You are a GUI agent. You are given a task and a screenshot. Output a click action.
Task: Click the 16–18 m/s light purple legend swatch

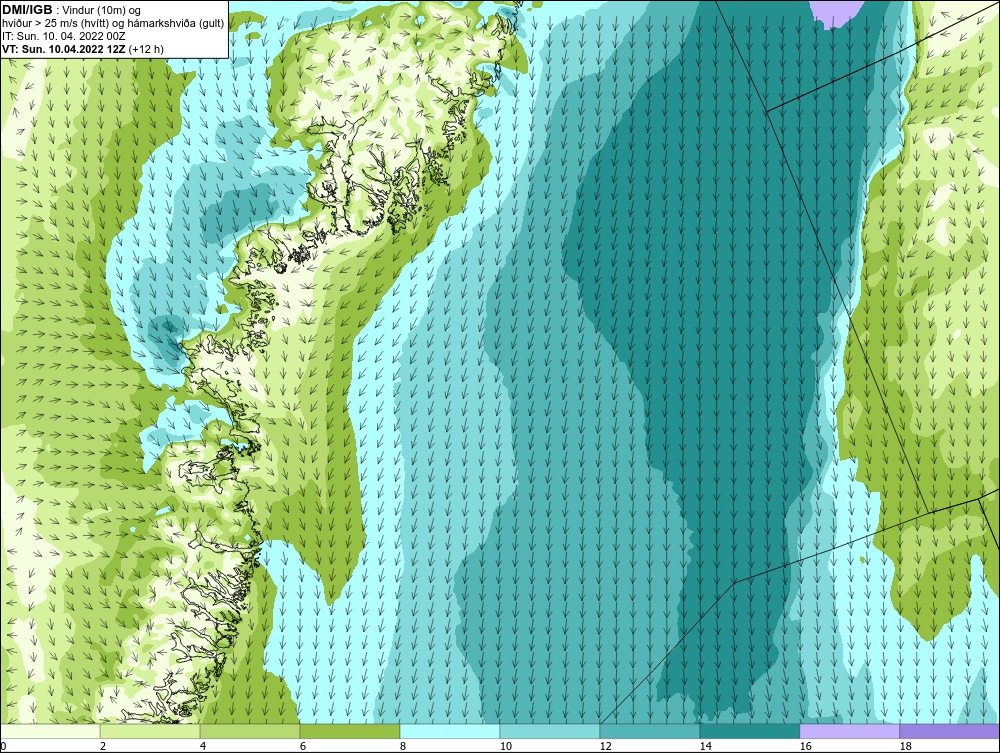coord(849,731)
